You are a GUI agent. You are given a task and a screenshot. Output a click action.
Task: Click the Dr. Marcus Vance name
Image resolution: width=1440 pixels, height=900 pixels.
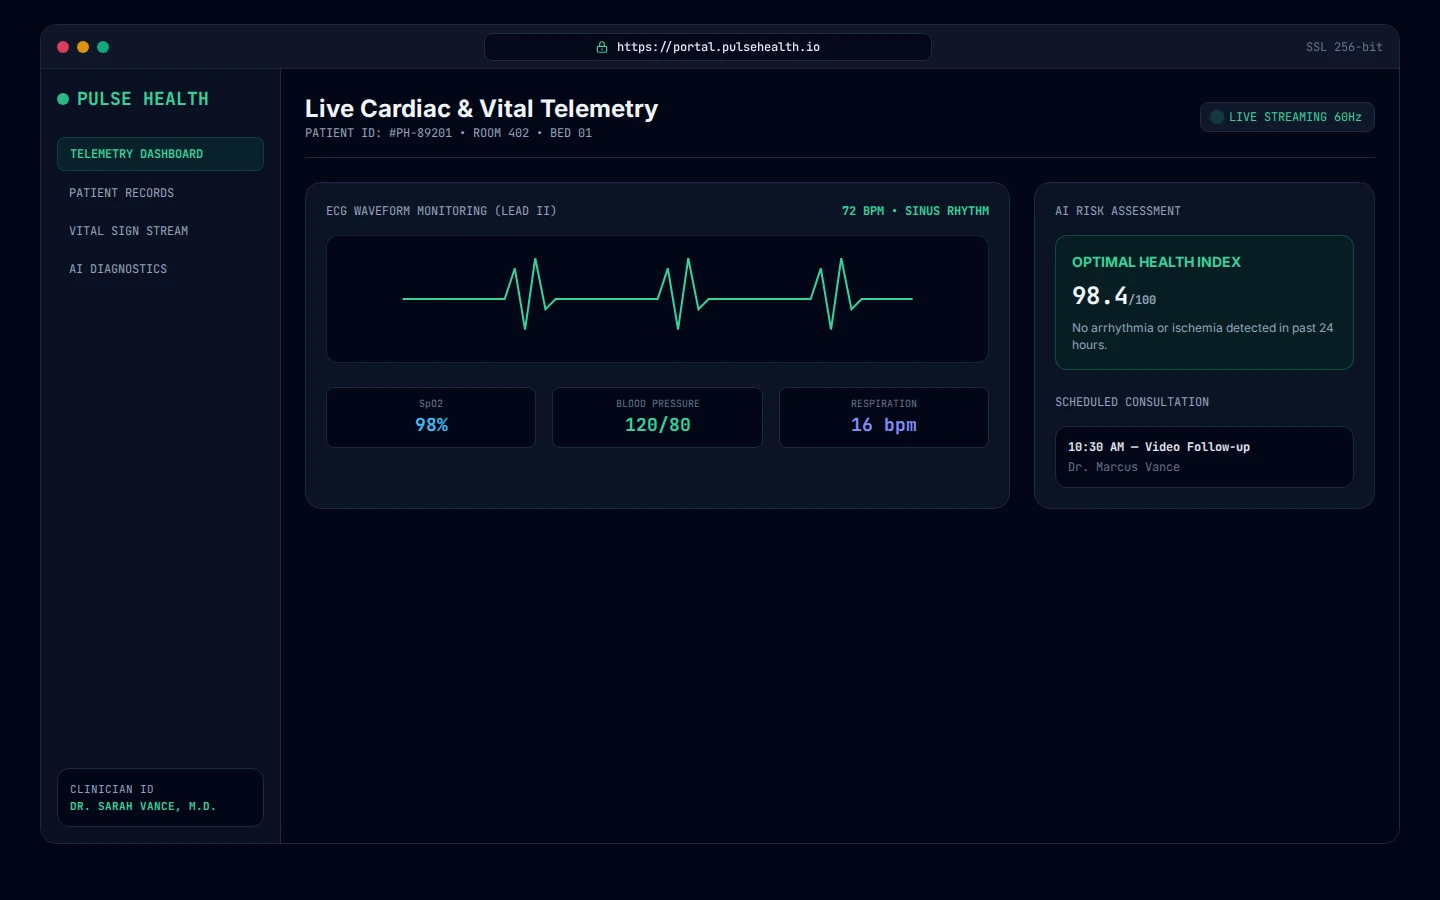[x=1124, y=467]
